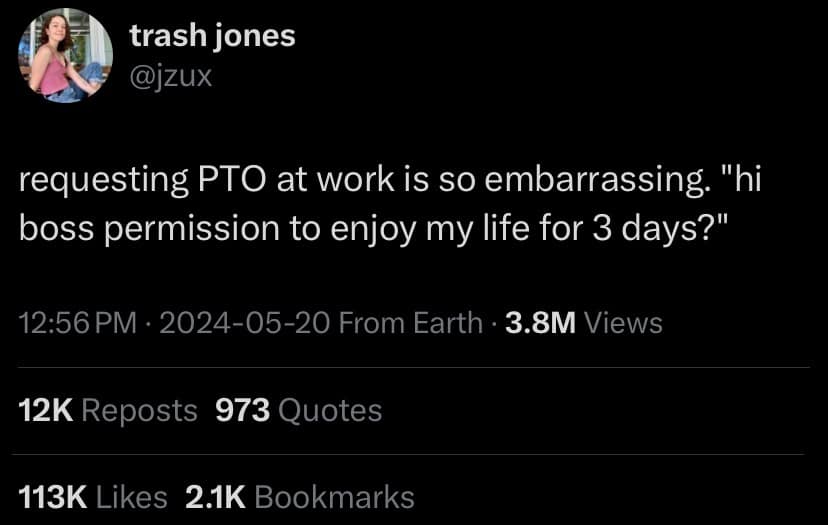View the 12K Reposts list

(108, 410)
